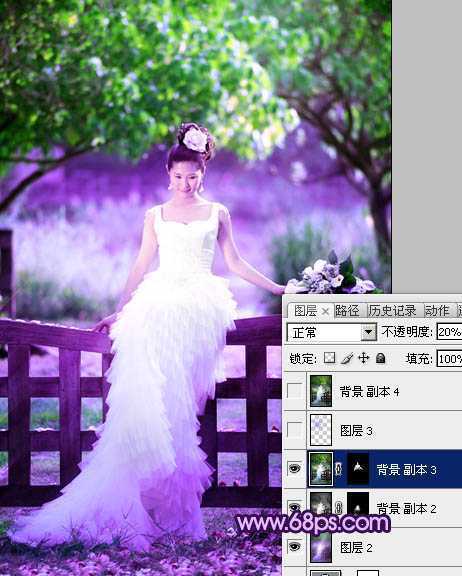
Task: Switch to the 图层 tab
Action: point(306,311)
